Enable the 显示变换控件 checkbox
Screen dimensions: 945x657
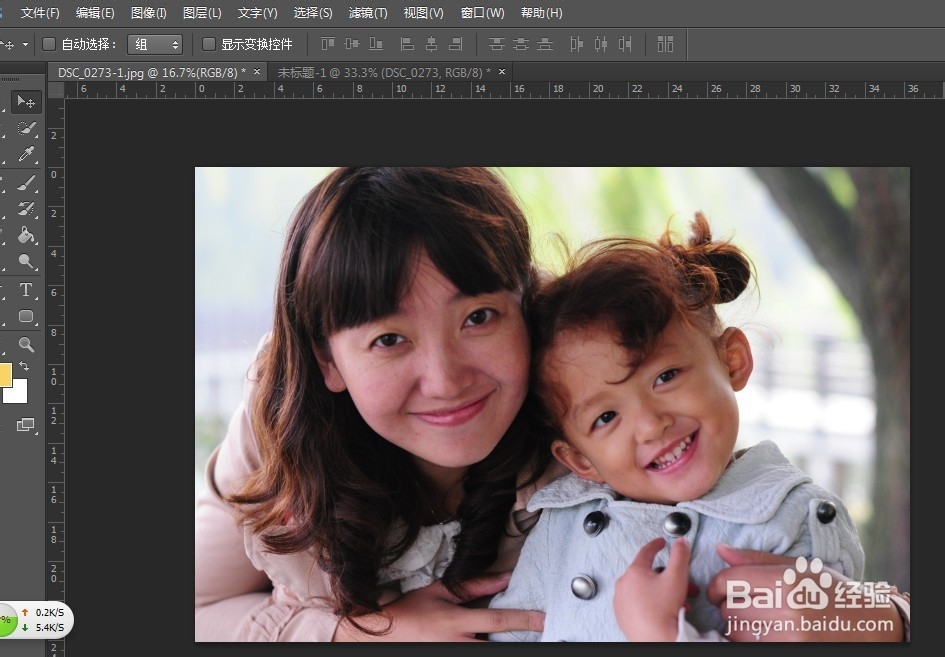coord(209,44)
